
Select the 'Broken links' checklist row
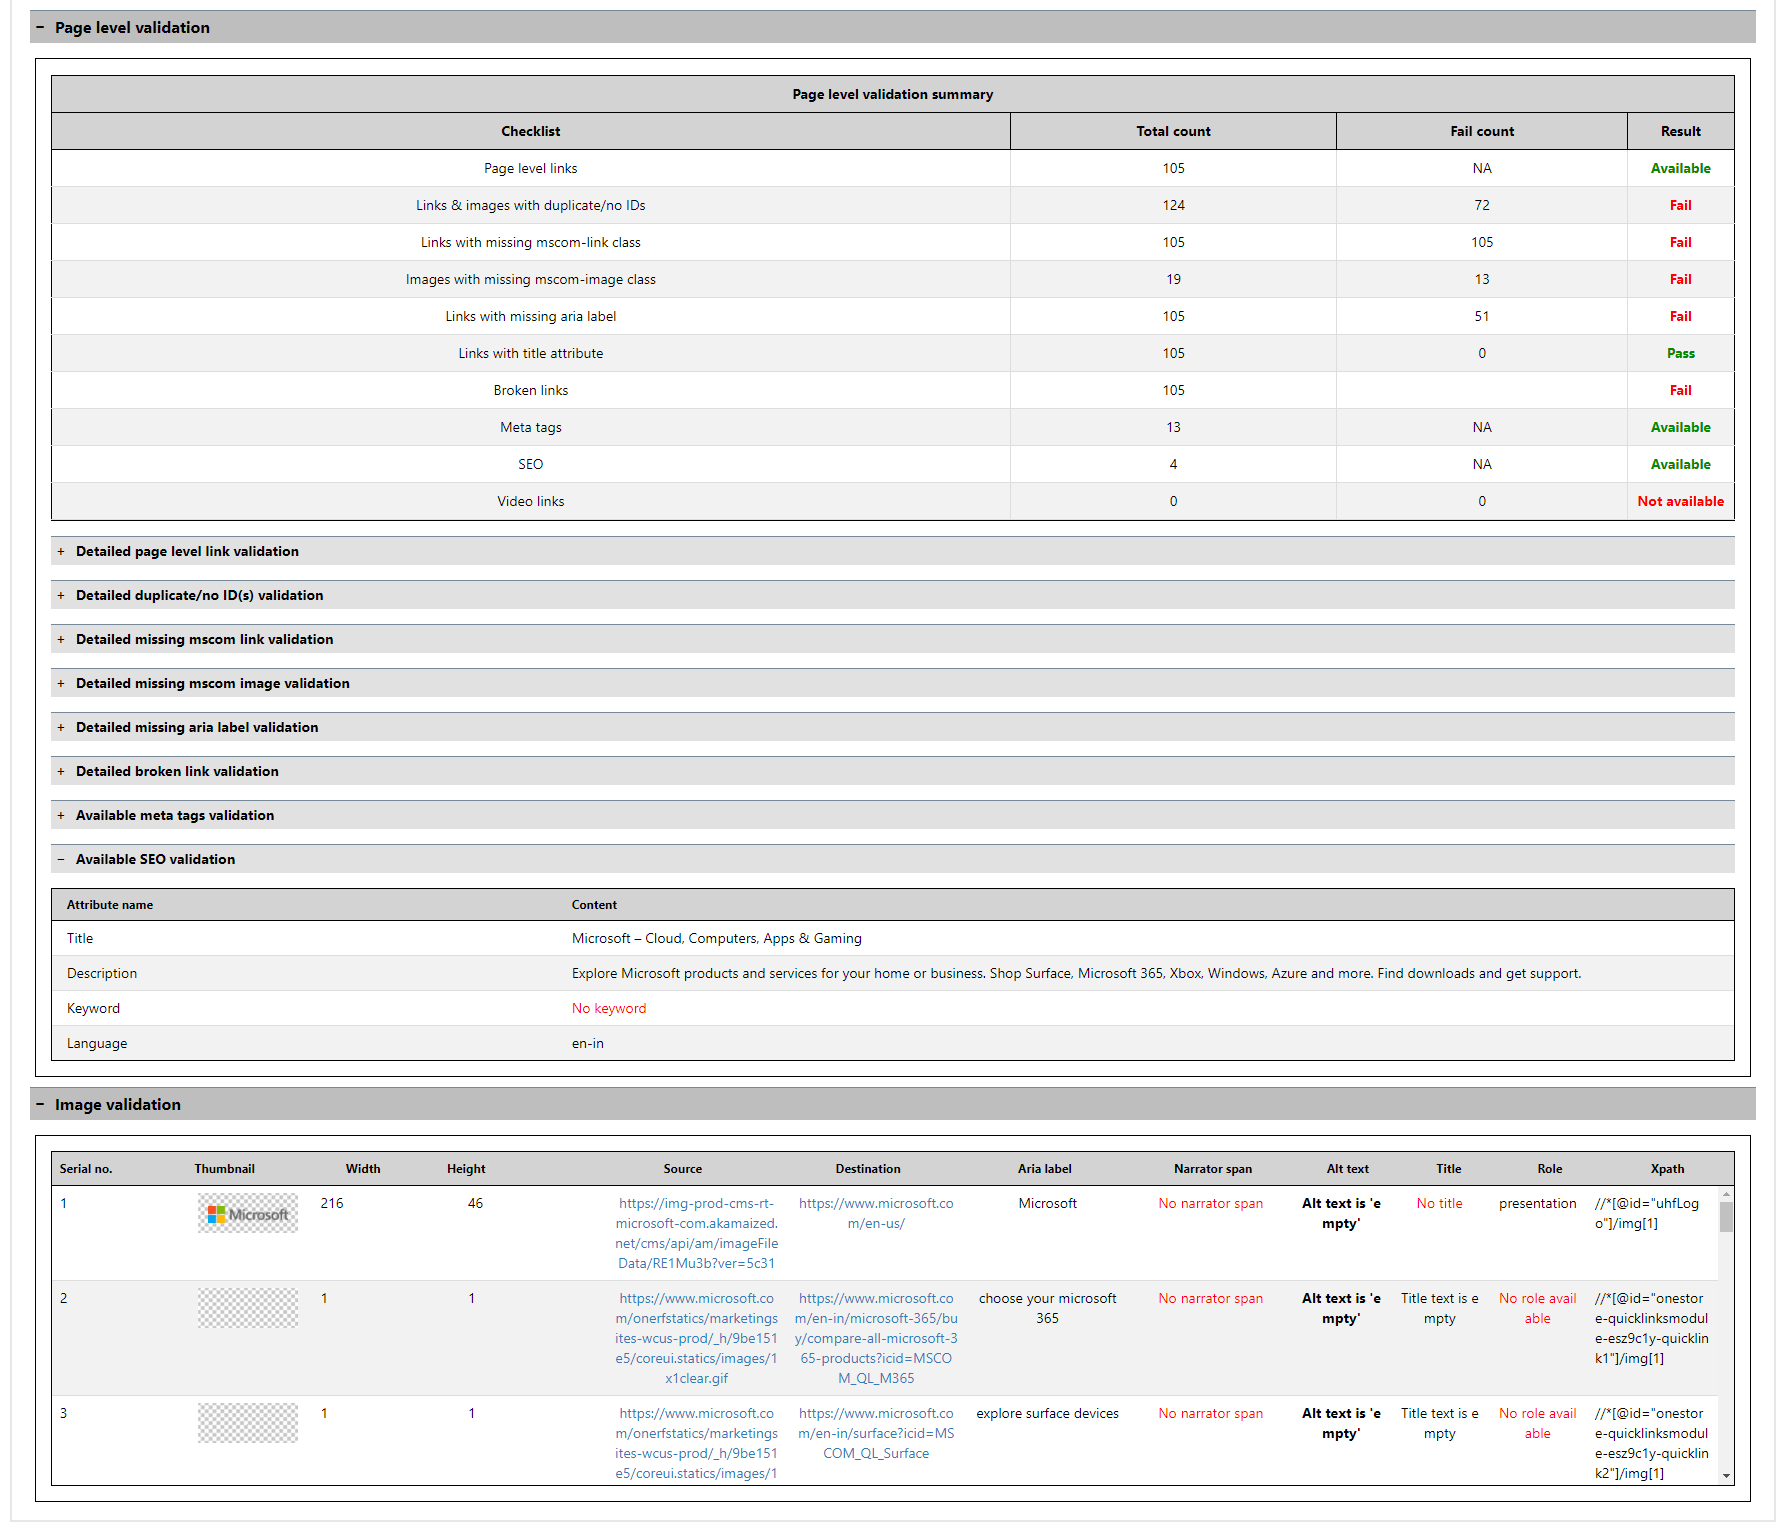893,390
